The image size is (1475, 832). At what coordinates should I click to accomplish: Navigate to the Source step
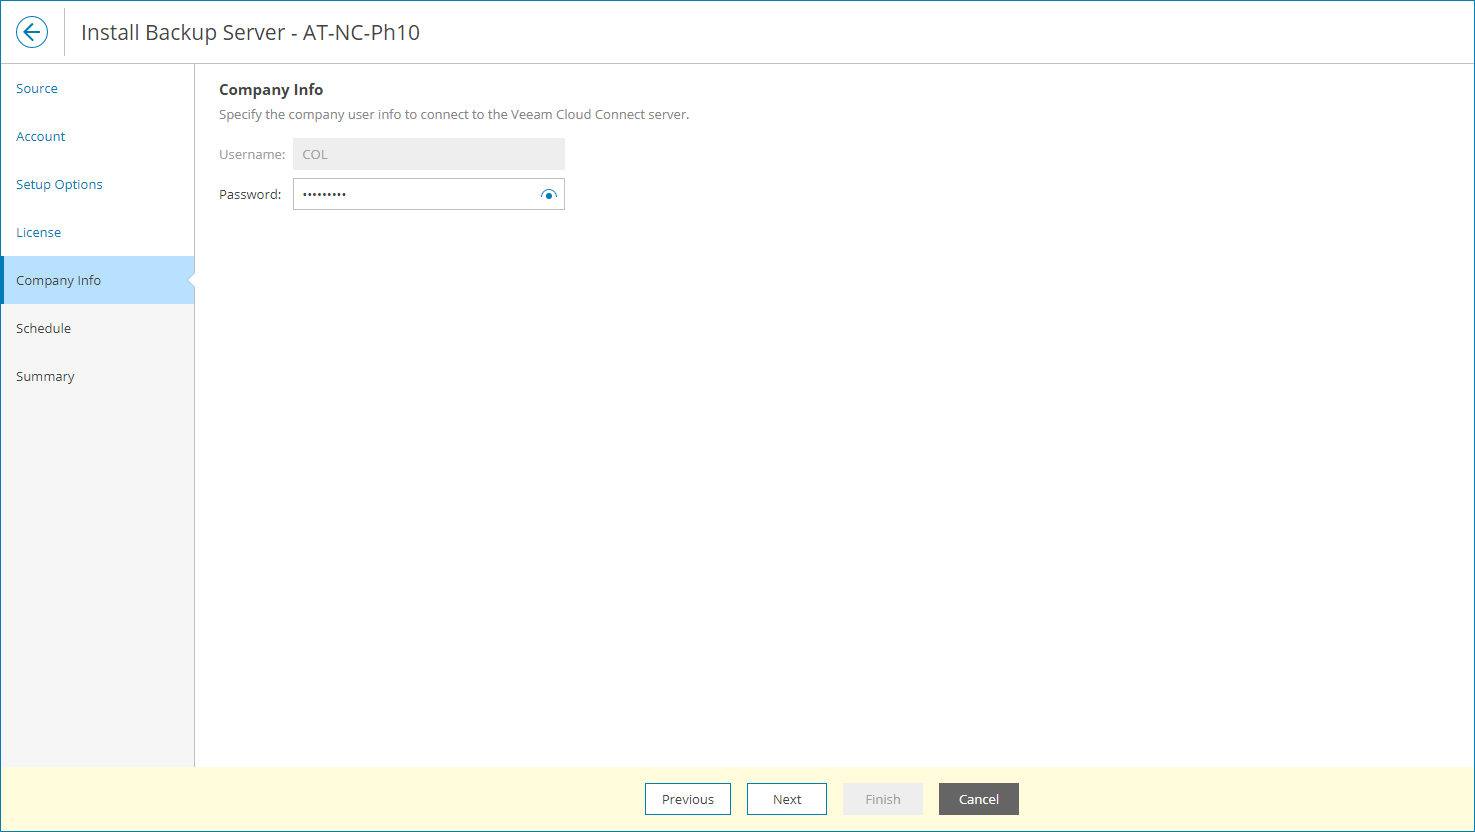(x=36, y=88)
